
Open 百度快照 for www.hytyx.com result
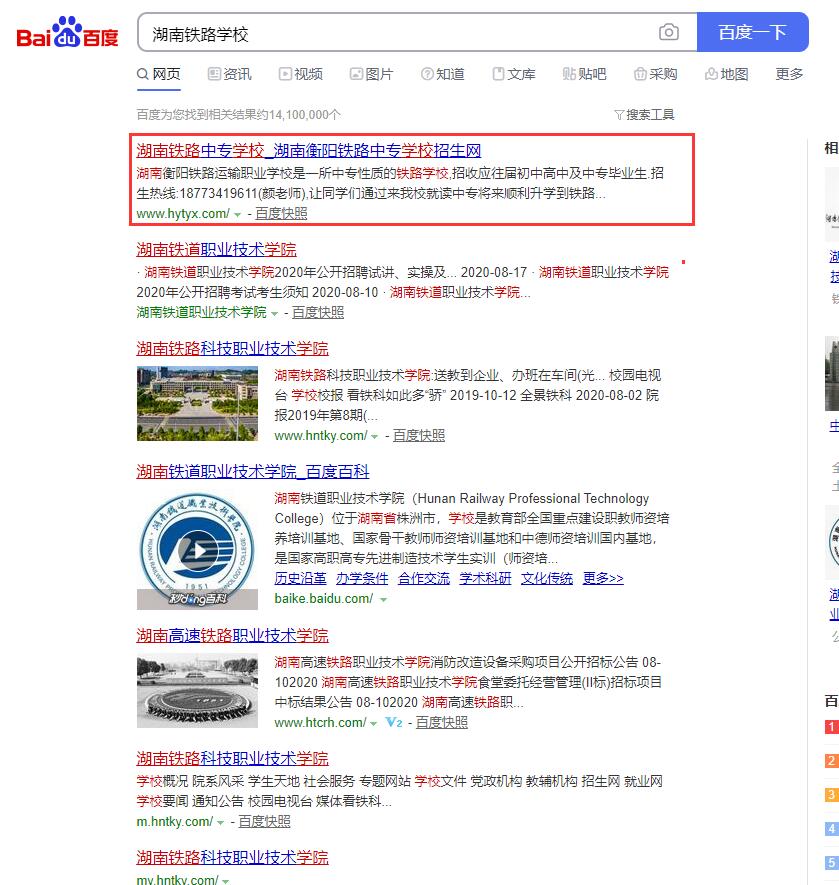pyautogui.click(x=281, y=213)
